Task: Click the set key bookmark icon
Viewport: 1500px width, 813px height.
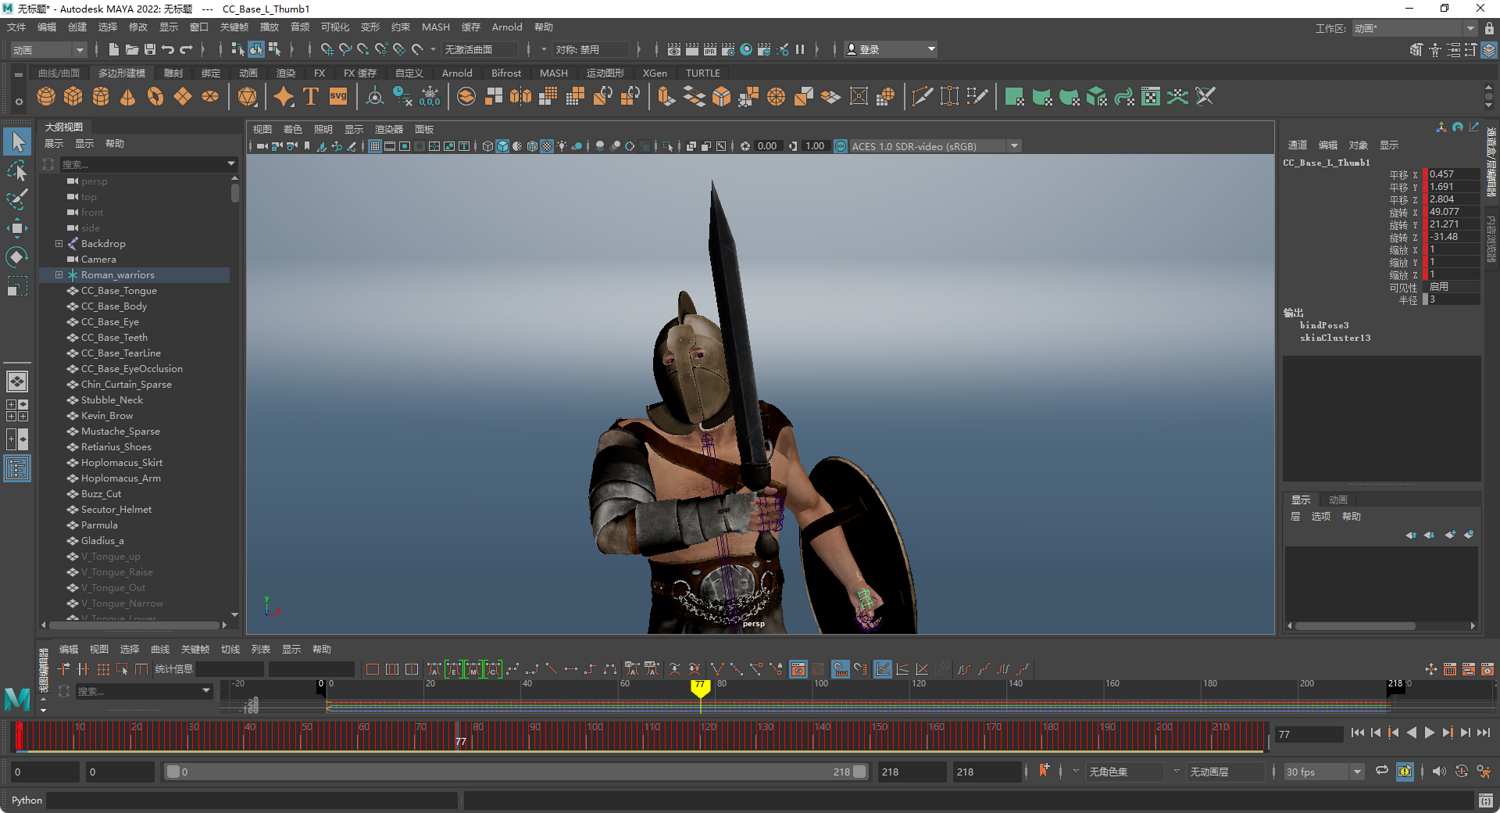Action: pos(1044,771)
